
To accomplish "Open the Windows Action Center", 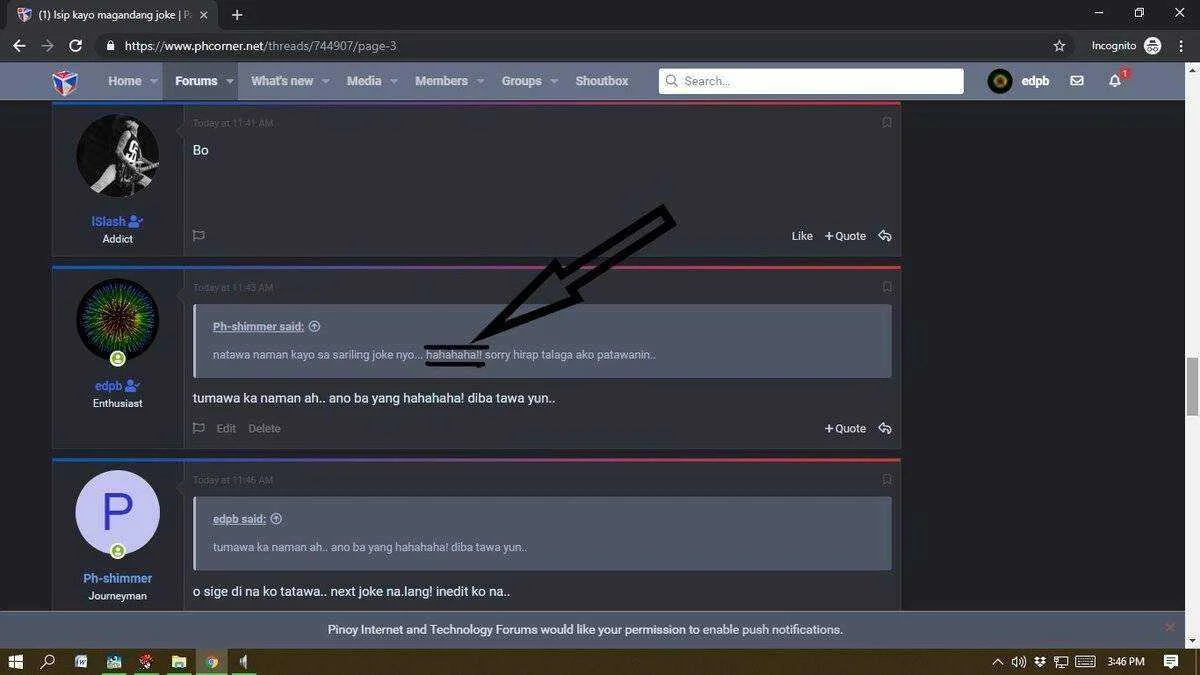I will (x=1171, y=662).
